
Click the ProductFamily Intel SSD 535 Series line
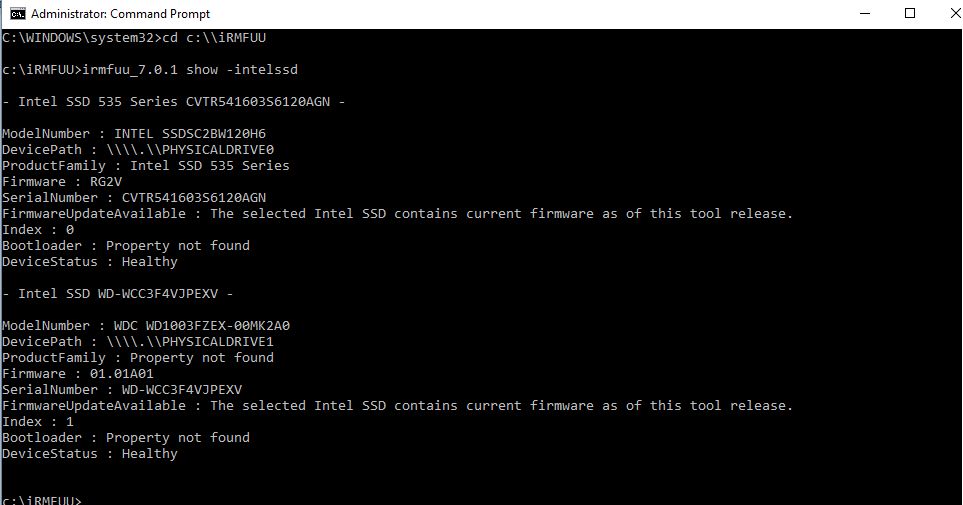click(x=146, y=165)
